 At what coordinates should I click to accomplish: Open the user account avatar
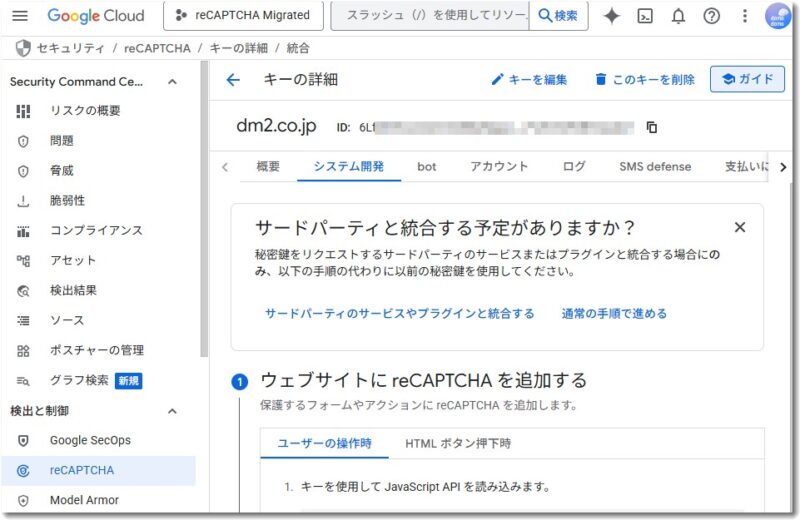pyautogui.click(x=778, y=16)
